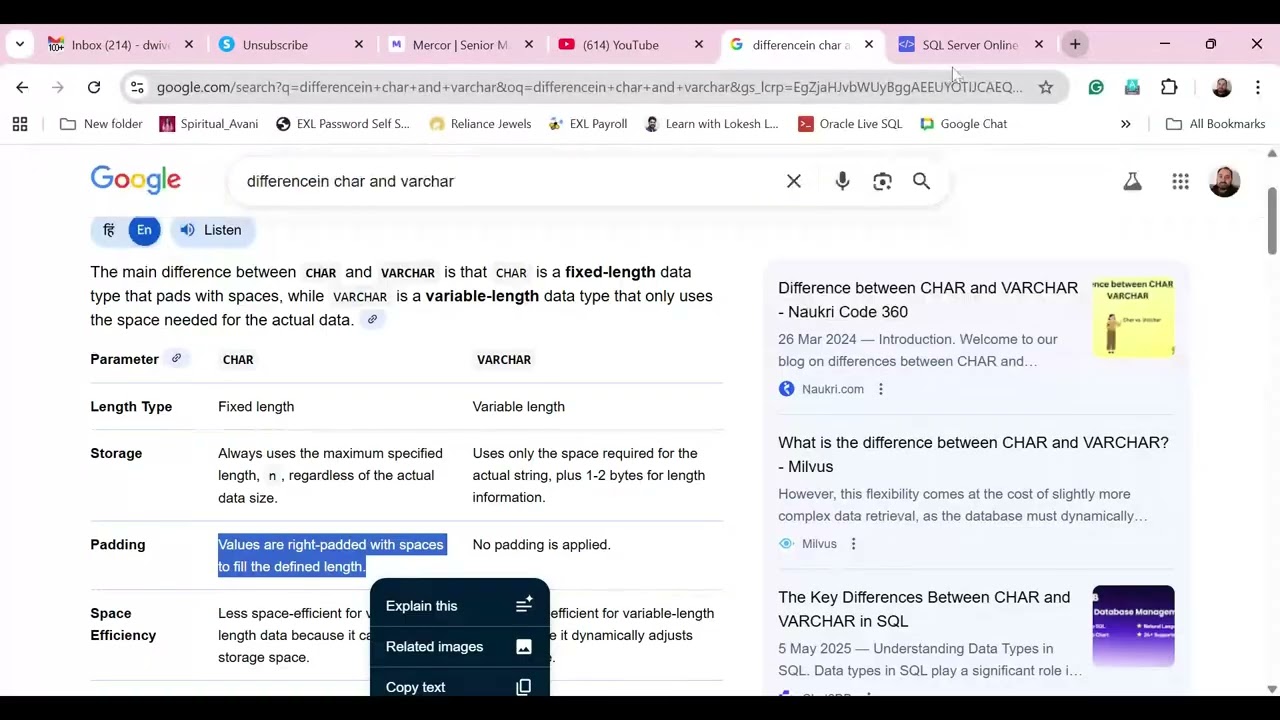Go to the Google logo homepage
Screen dimensions: 1280x720
pos(136,181)
